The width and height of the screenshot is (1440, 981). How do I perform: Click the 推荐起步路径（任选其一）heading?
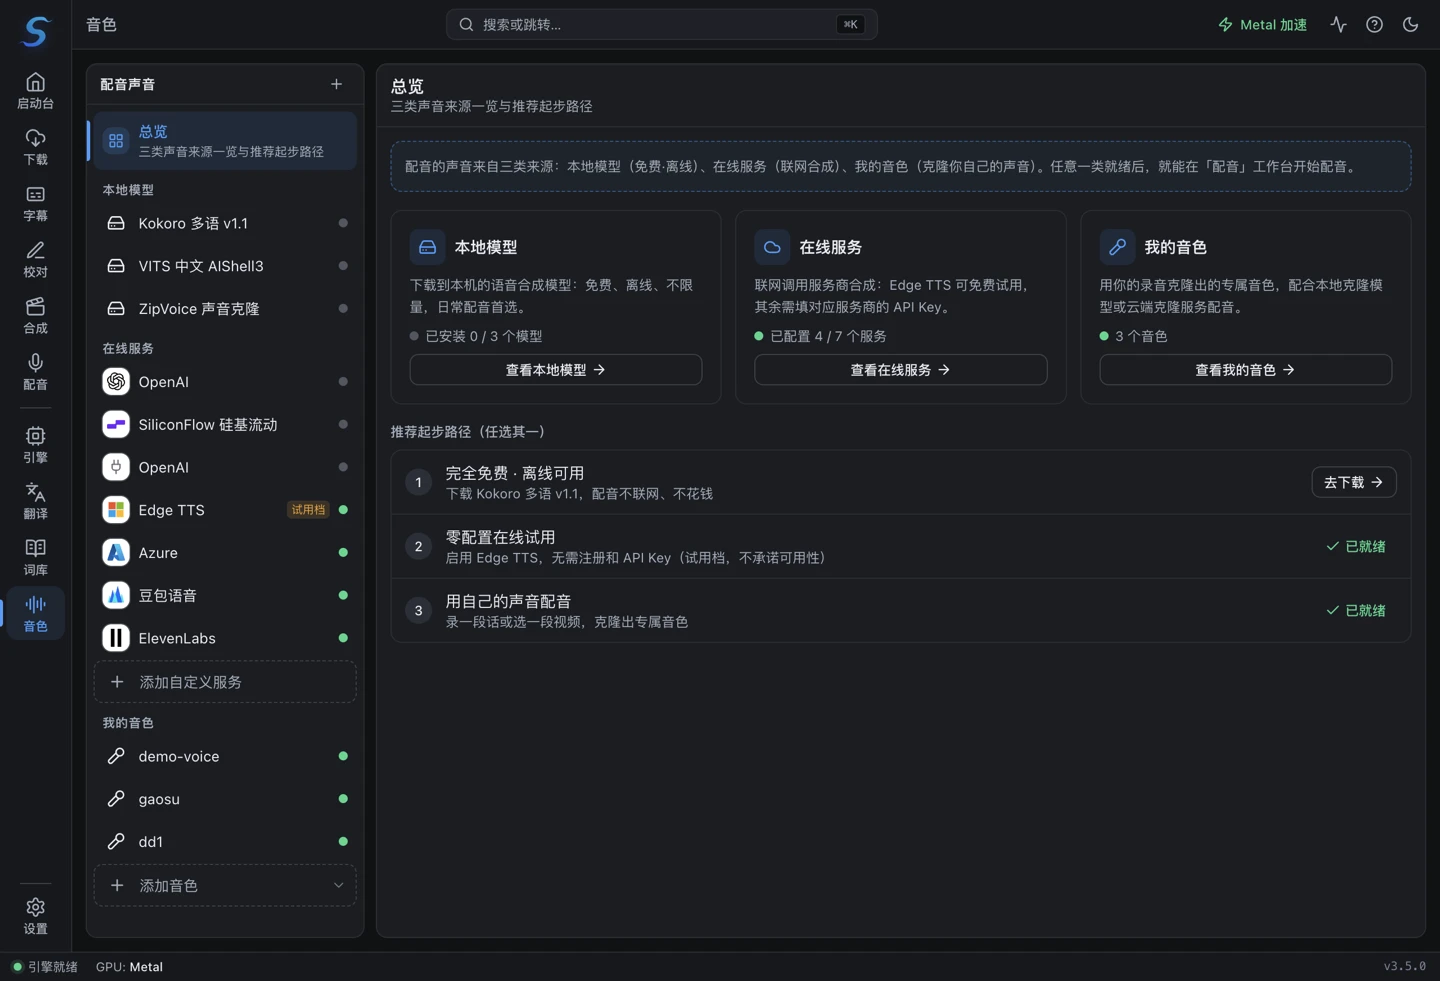[468, 432]
